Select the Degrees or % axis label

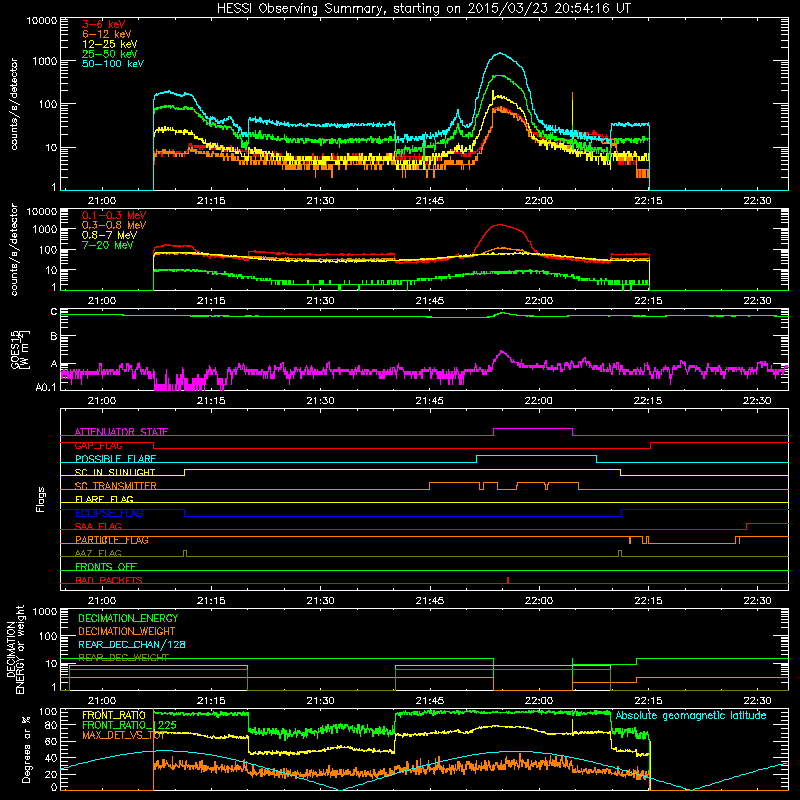click(26, 749)
